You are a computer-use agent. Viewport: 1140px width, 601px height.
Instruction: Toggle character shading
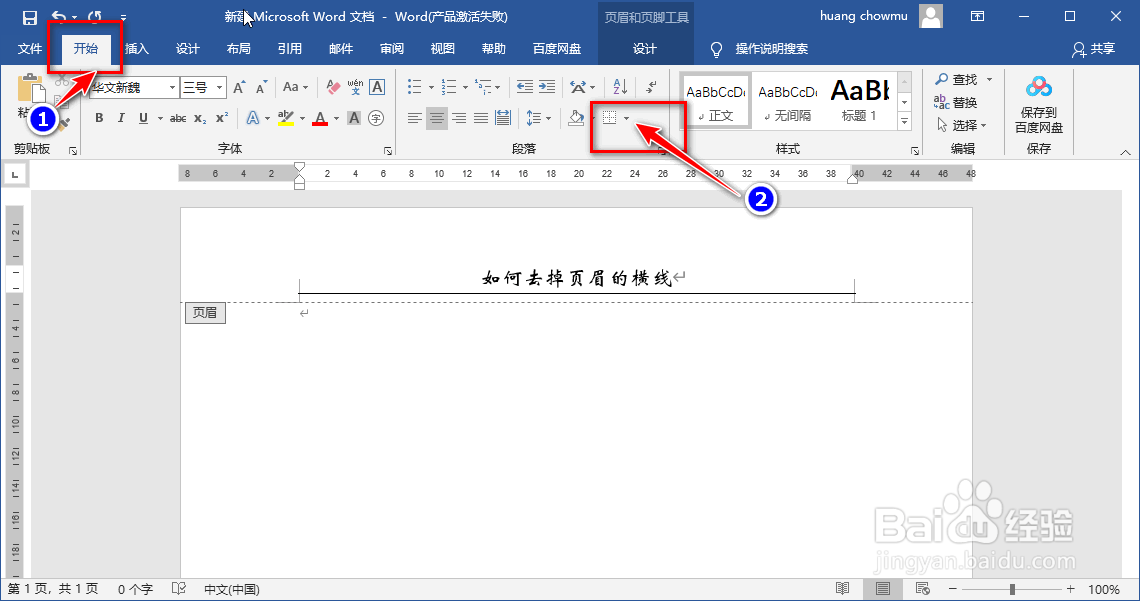[354, 118]
